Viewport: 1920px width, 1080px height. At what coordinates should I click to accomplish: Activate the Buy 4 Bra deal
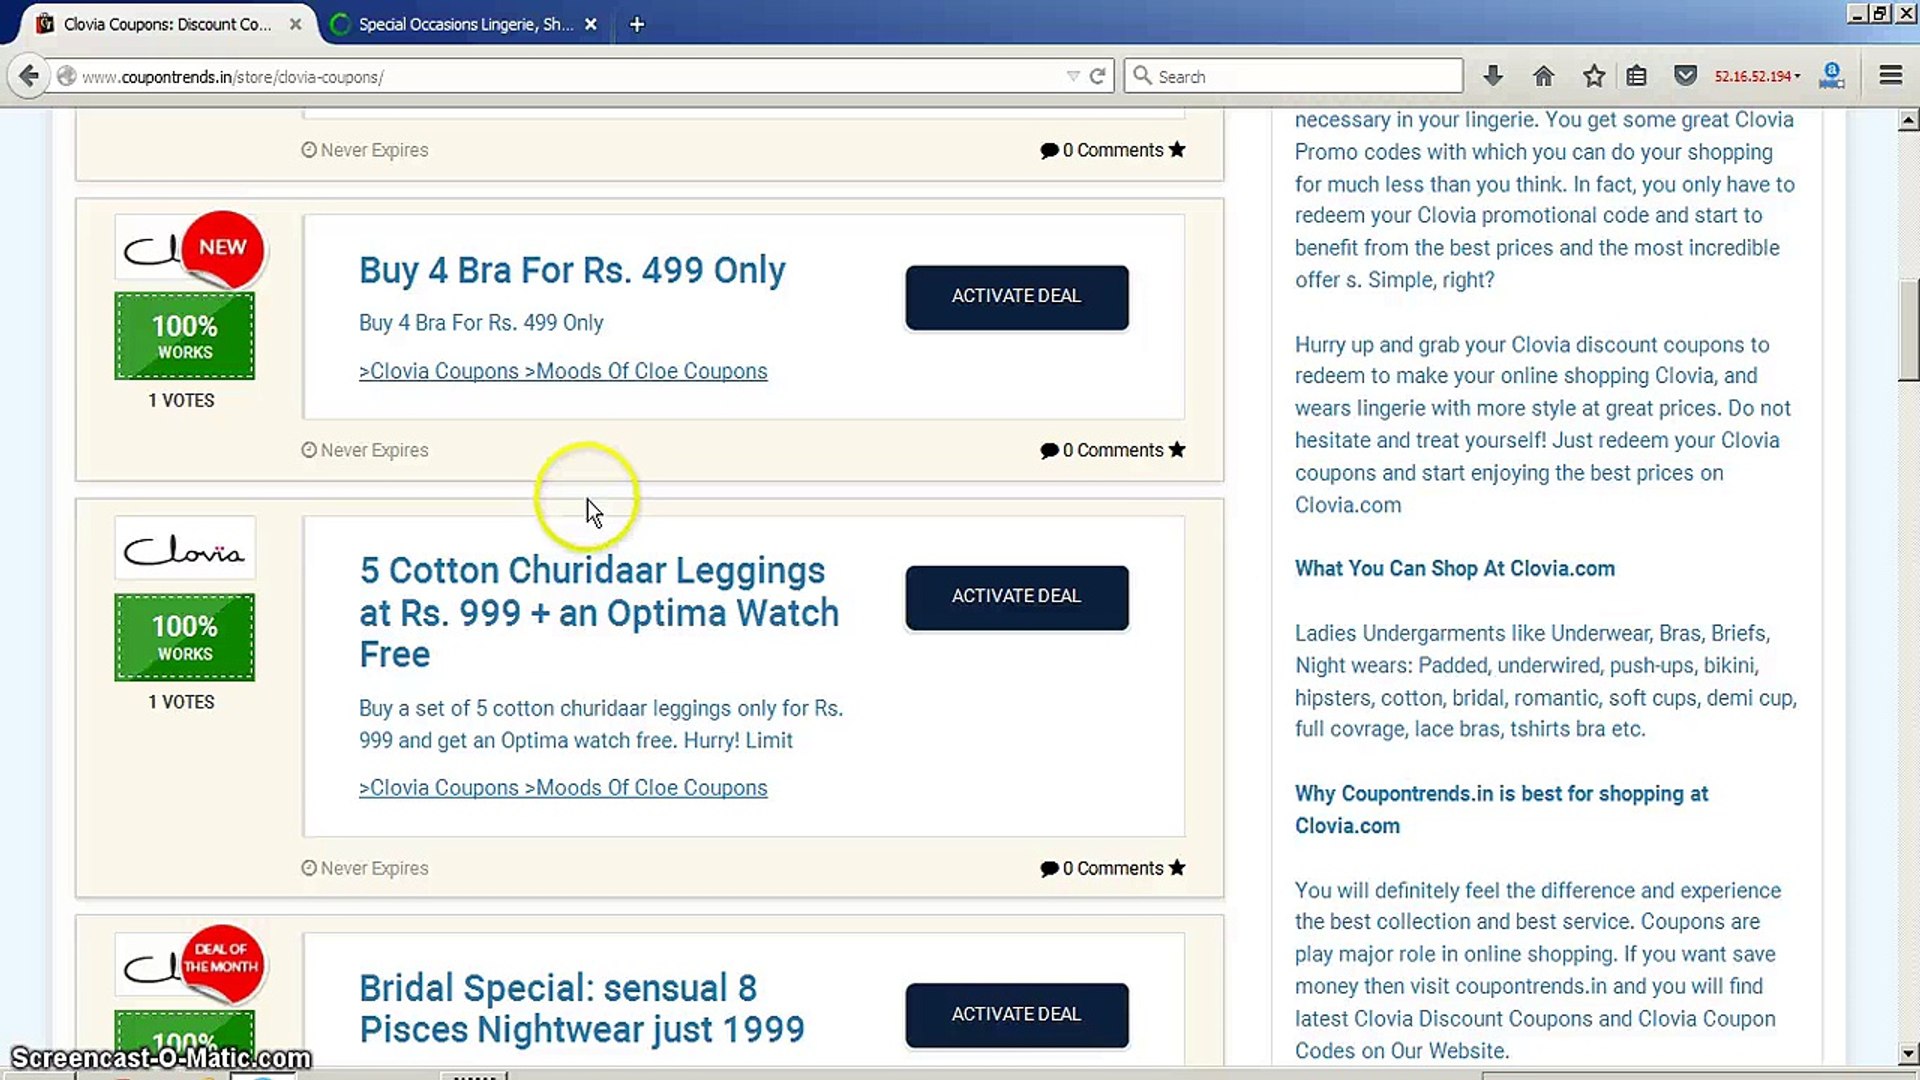1016,297
